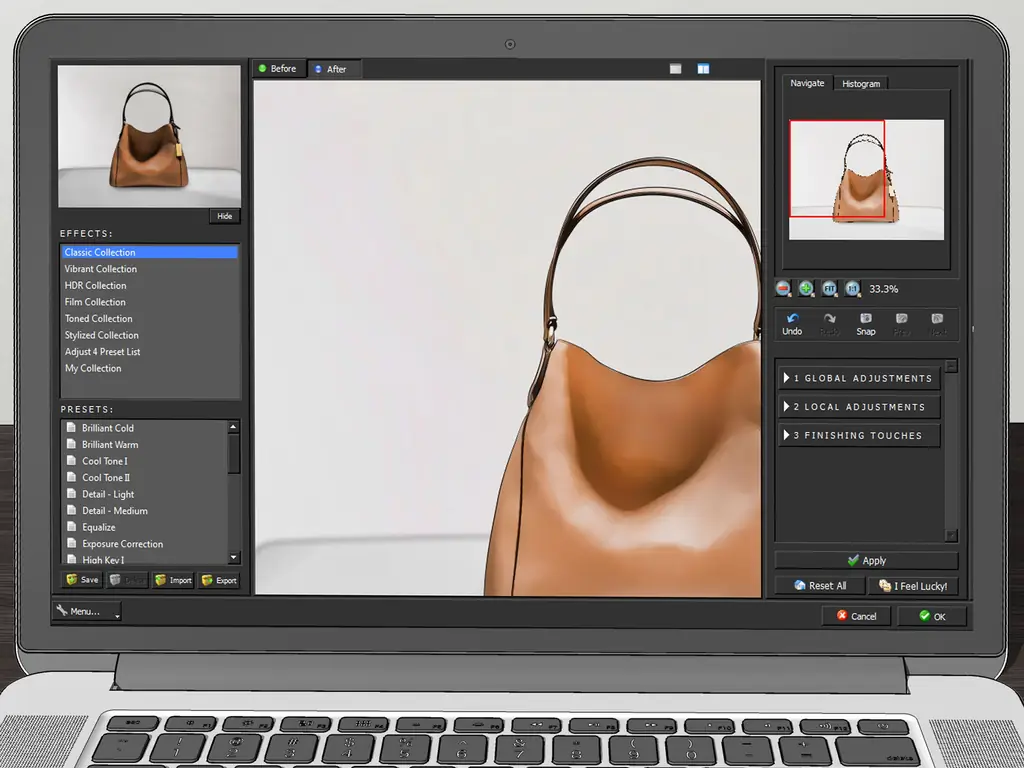1024x768 pixels.
Task: Toggle the After preview view
Action: pos(331,69)
